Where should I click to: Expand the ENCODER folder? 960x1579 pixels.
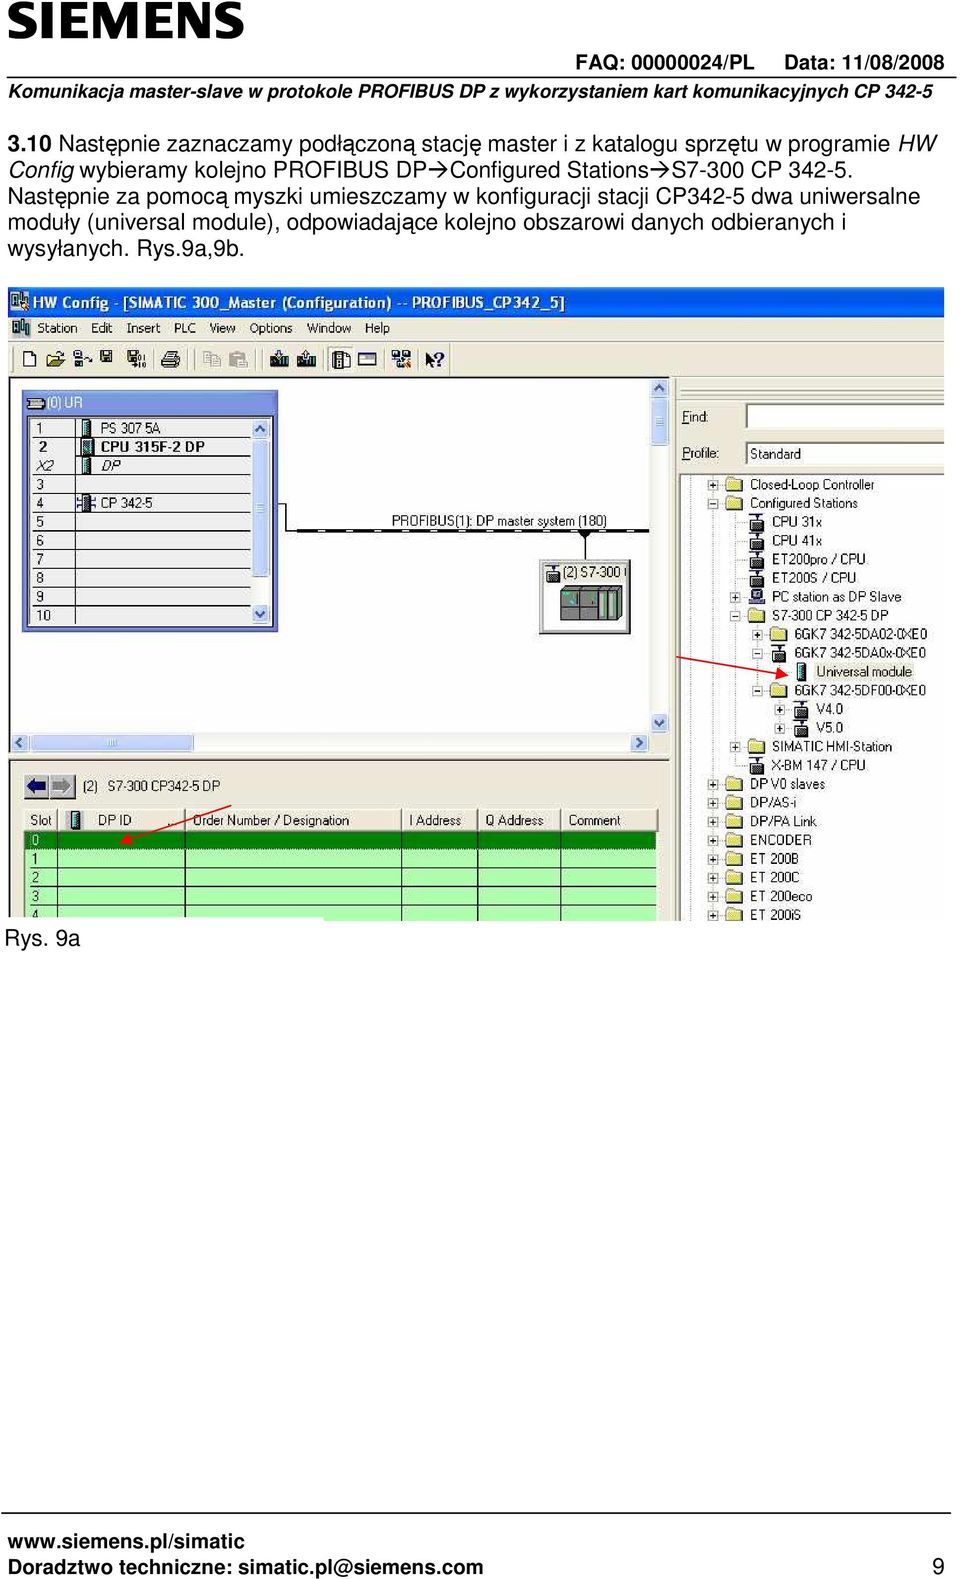tap(713, 840)
